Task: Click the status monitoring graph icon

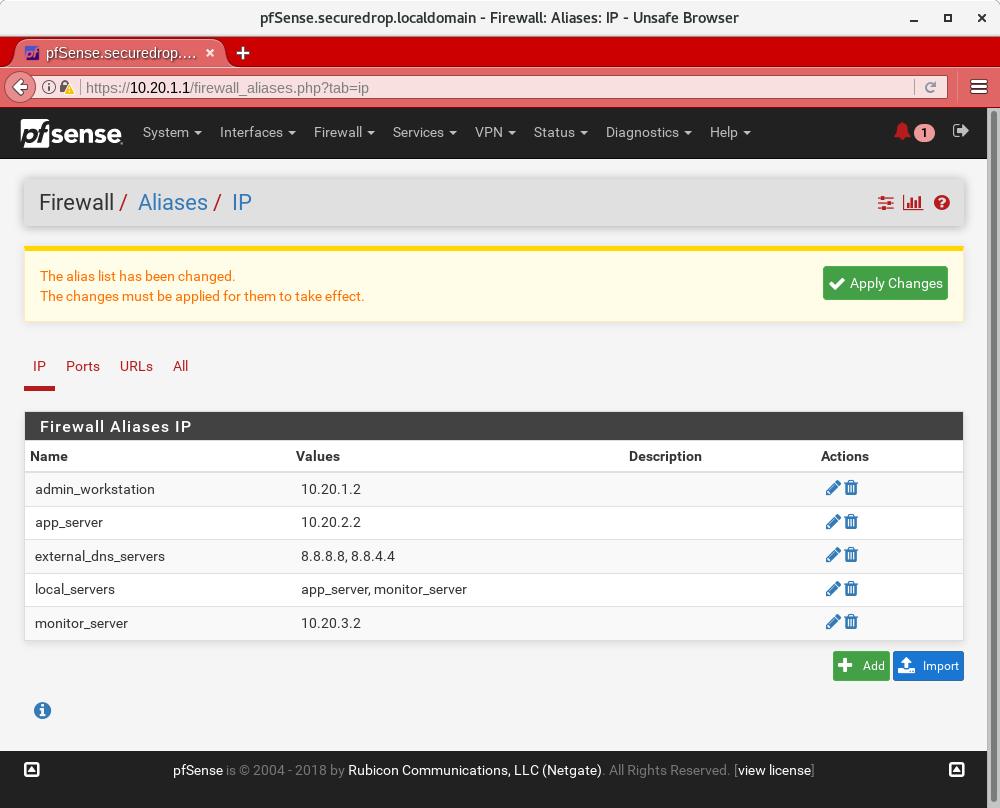Action: (x=912, y=202)
